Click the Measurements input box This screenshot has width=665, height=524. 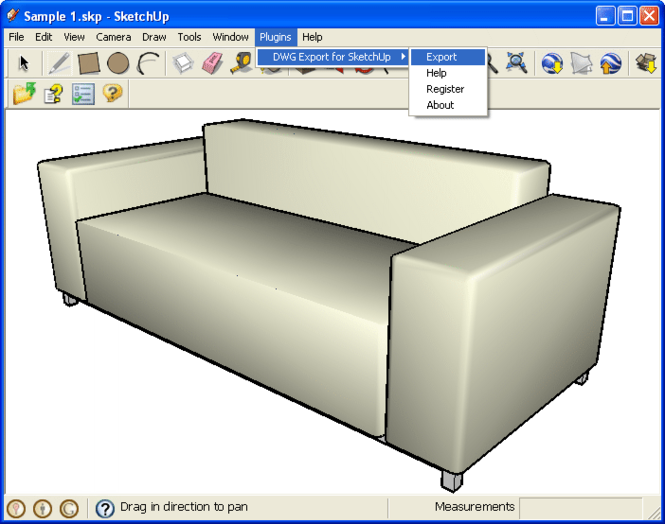pos(581,507)
